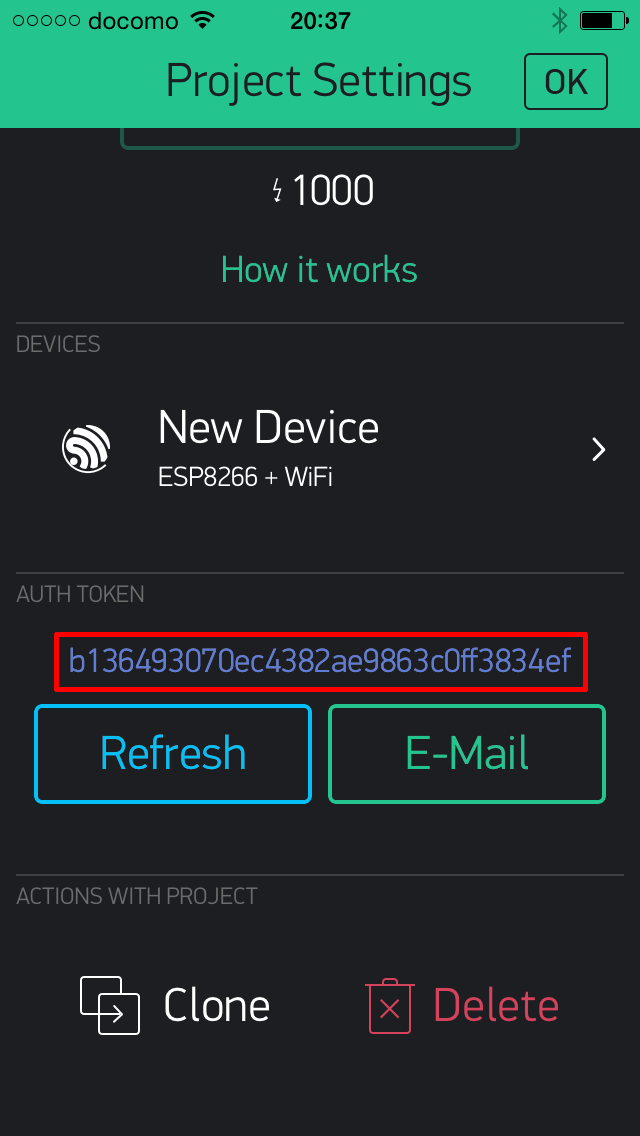Tap the WiFi signal icon in status bar
Image resolution: width=640 pixels, height=1136 pixels.
203,20
